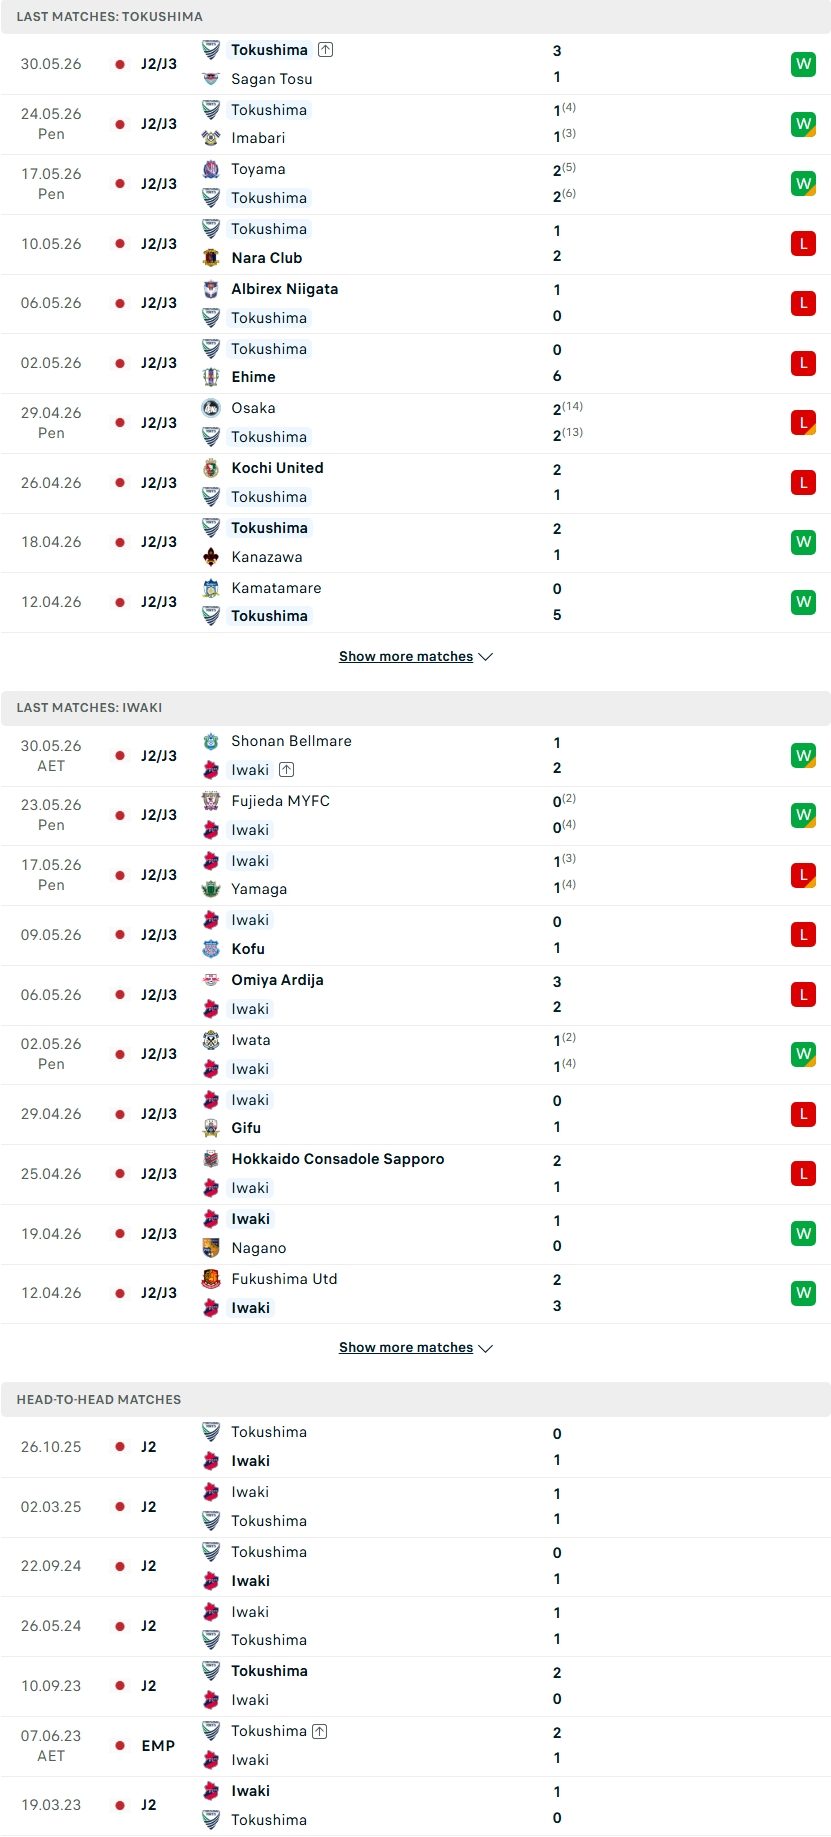Open the Iwaki vs Nagano 19.04.26 match
831x1837 pixels.
click(415, 1234)
